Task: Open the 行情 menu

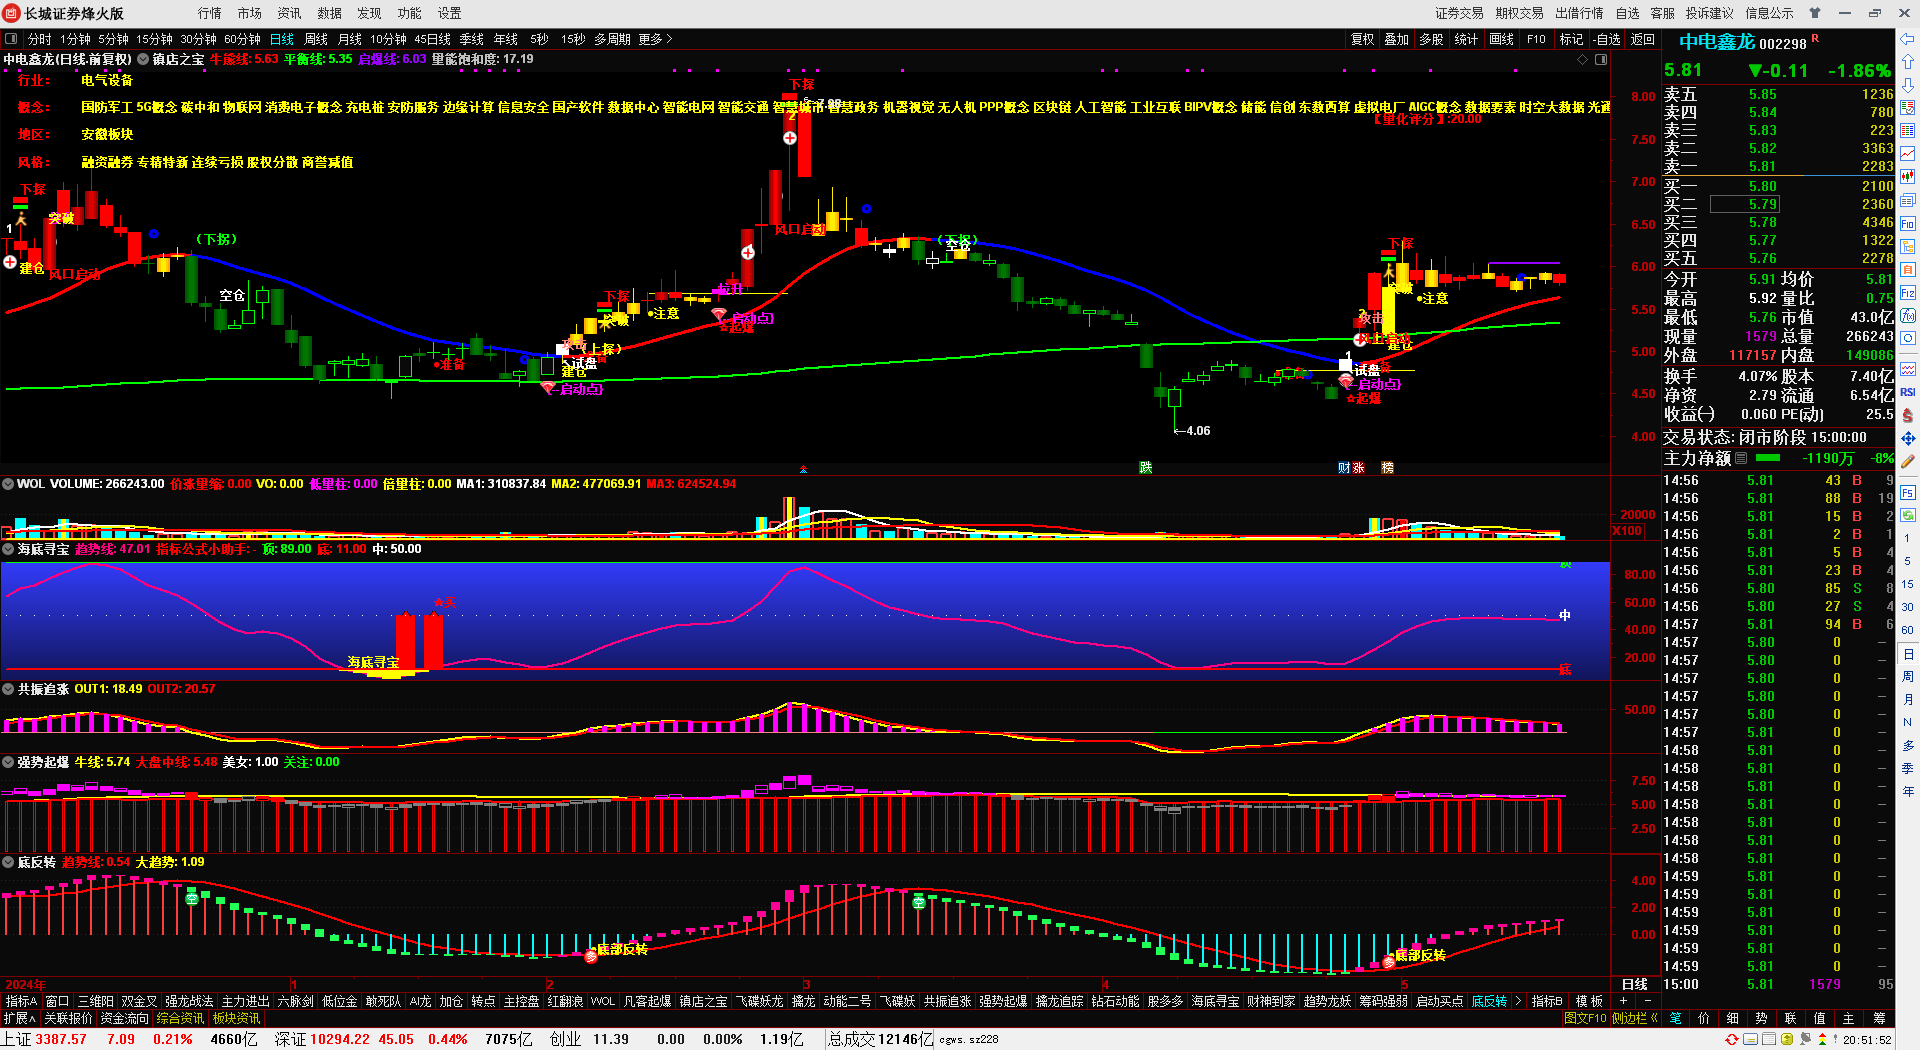Action: pyautogui.click(x=210, y=13)
